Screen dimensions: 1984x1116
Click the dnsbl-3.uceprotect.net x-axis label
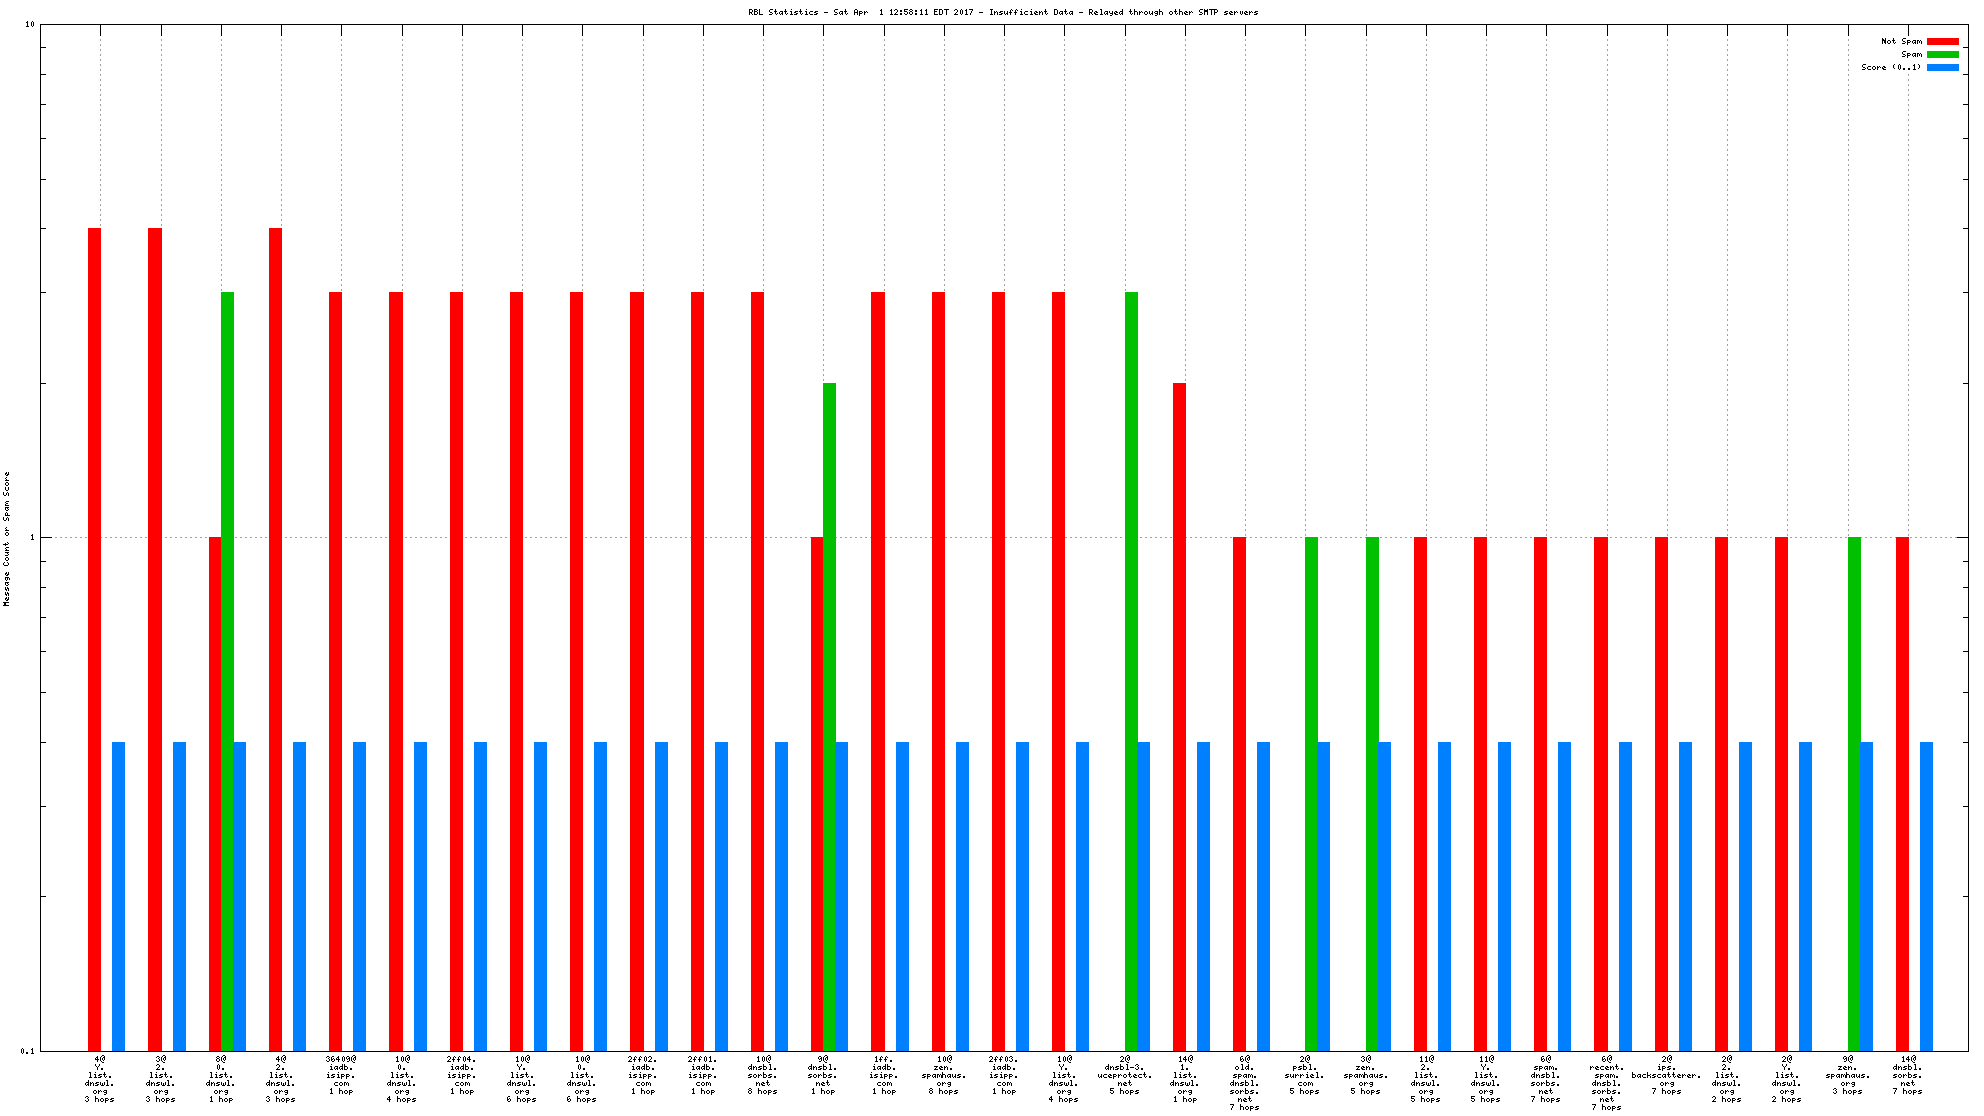1124,1075
